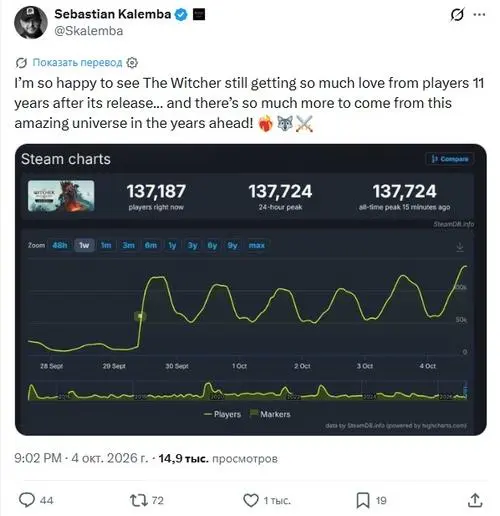Click the Compare button on chart
The height and width of the screenshot is (516, 500).
(x=450, y=159)
